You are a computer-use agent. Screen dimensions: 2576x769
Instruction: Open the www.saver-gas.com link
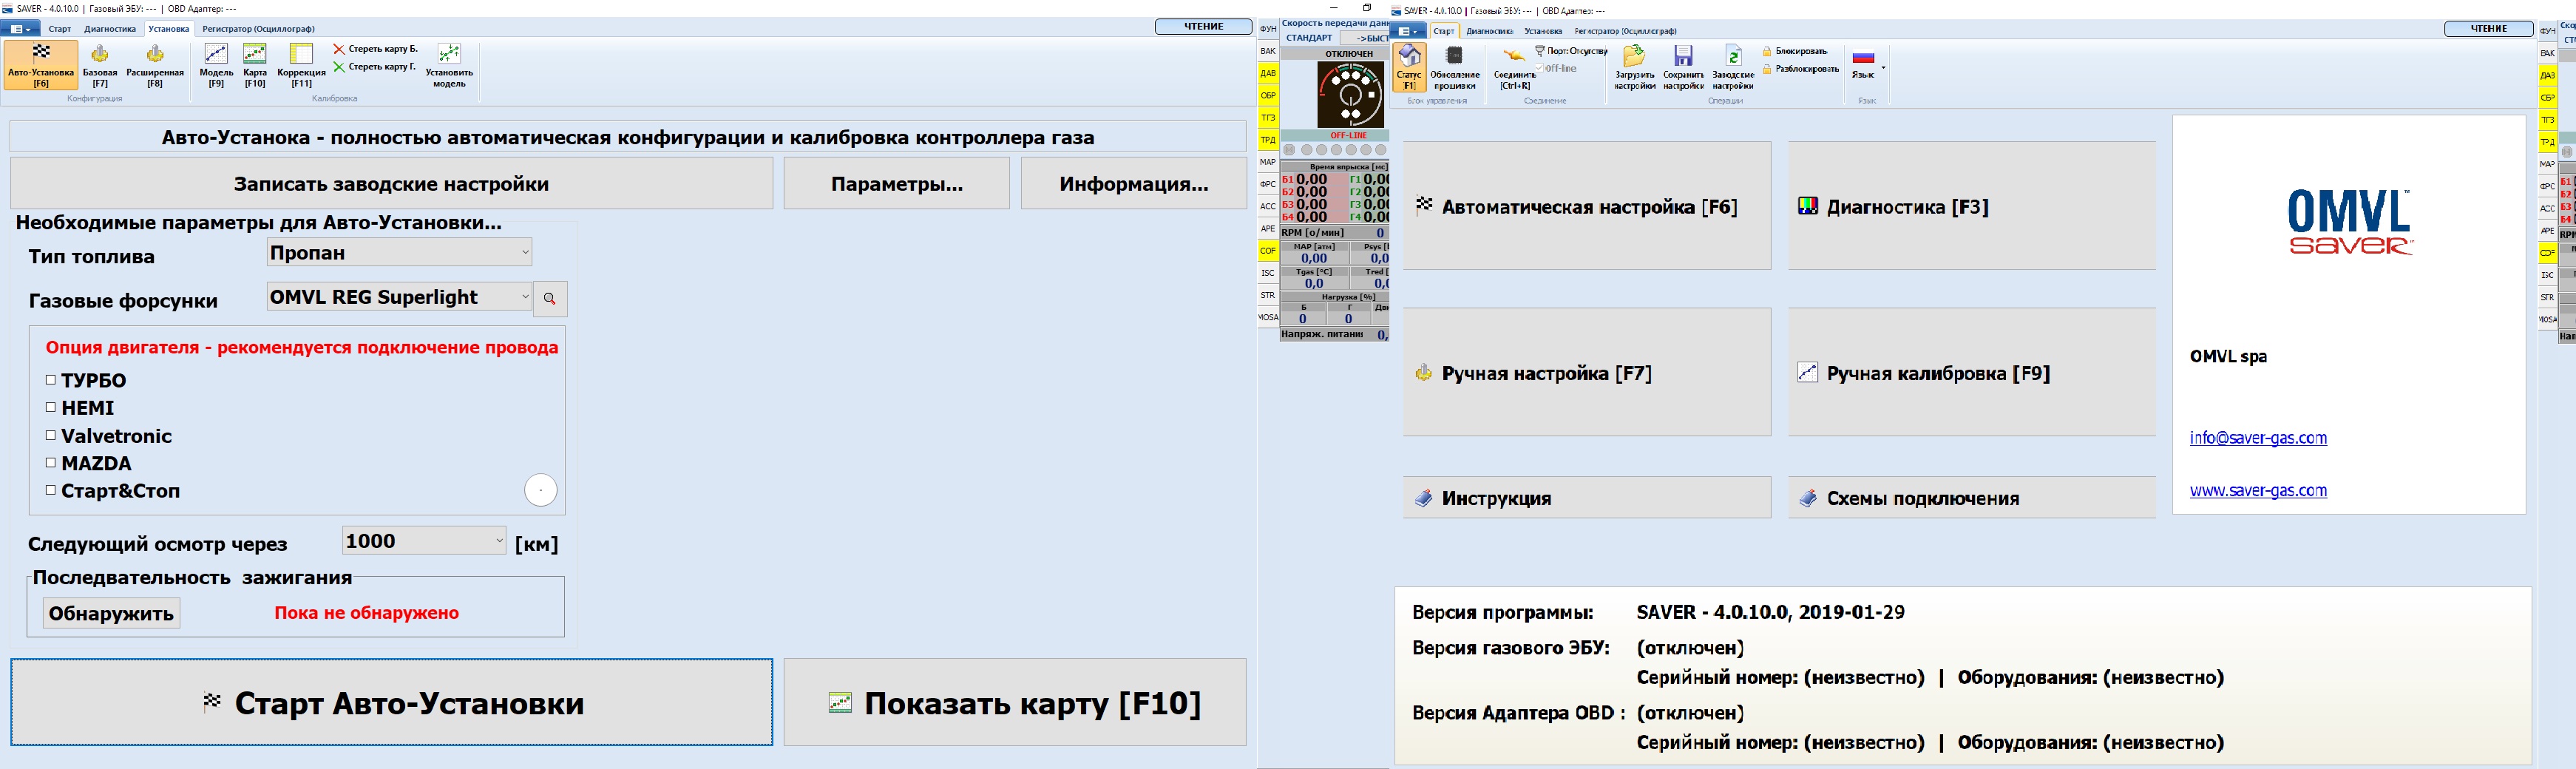pos(2258,491)
